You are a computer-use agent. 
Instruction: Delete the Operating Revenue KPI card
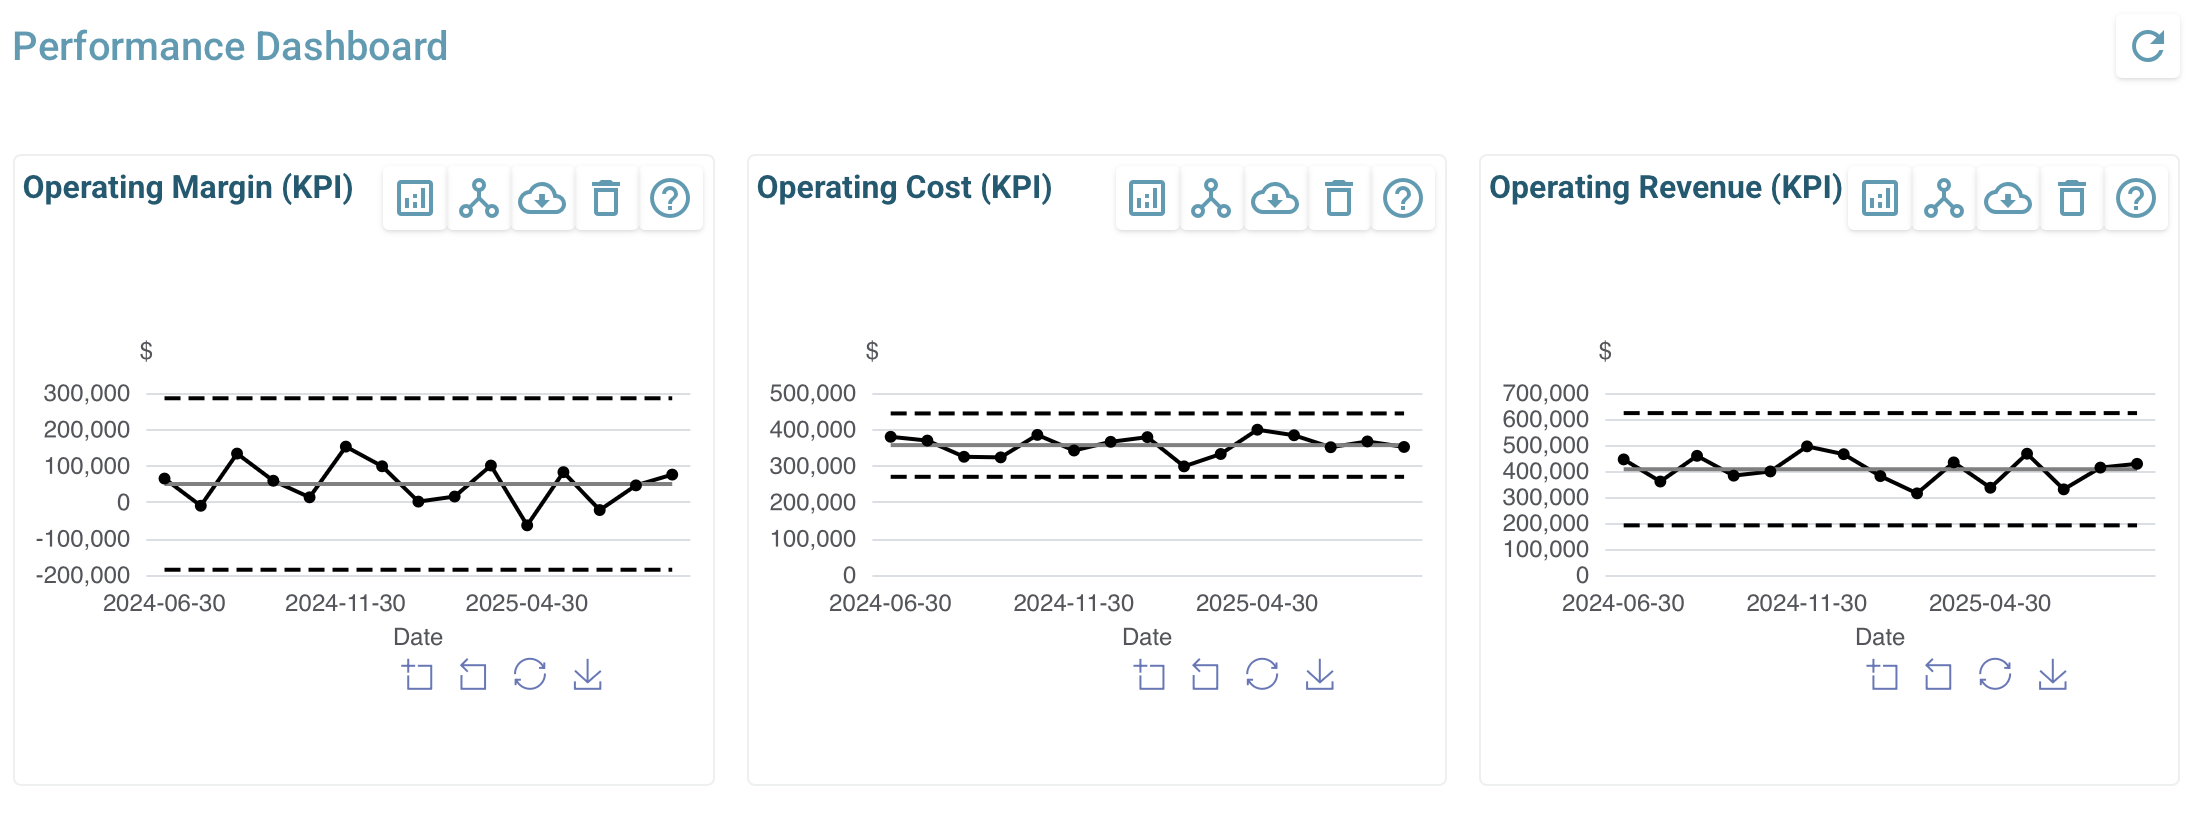[x=2072, y=198]
